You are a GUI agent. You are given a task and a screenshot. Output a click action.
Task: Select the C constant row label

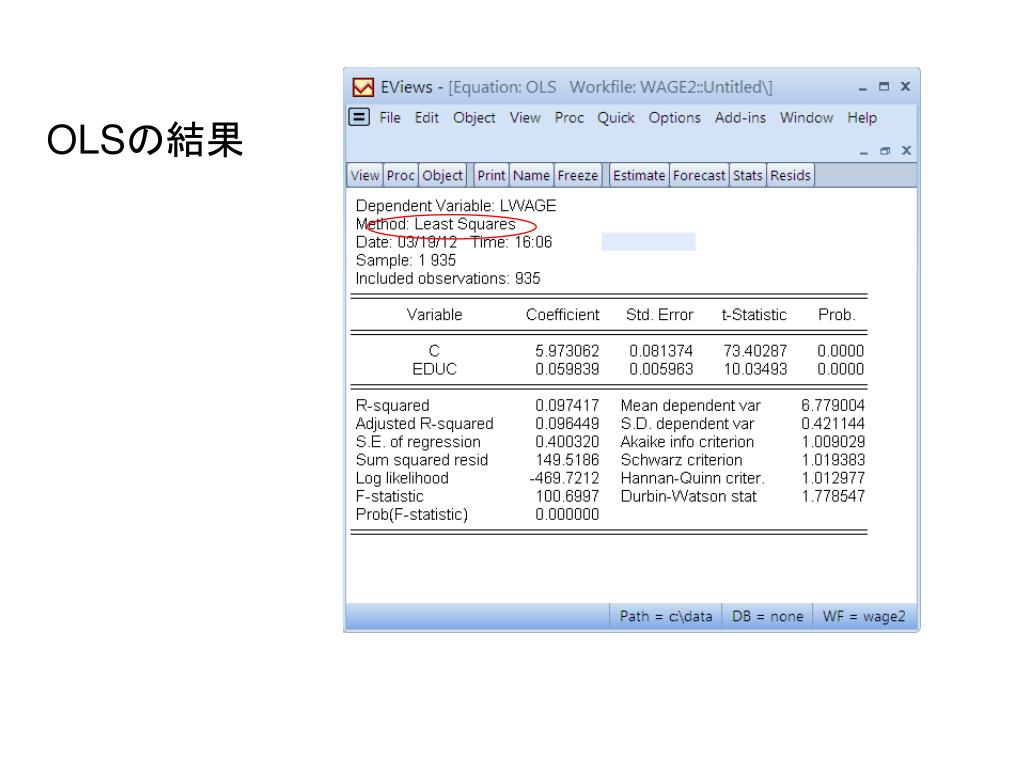[x=434, y=351]
